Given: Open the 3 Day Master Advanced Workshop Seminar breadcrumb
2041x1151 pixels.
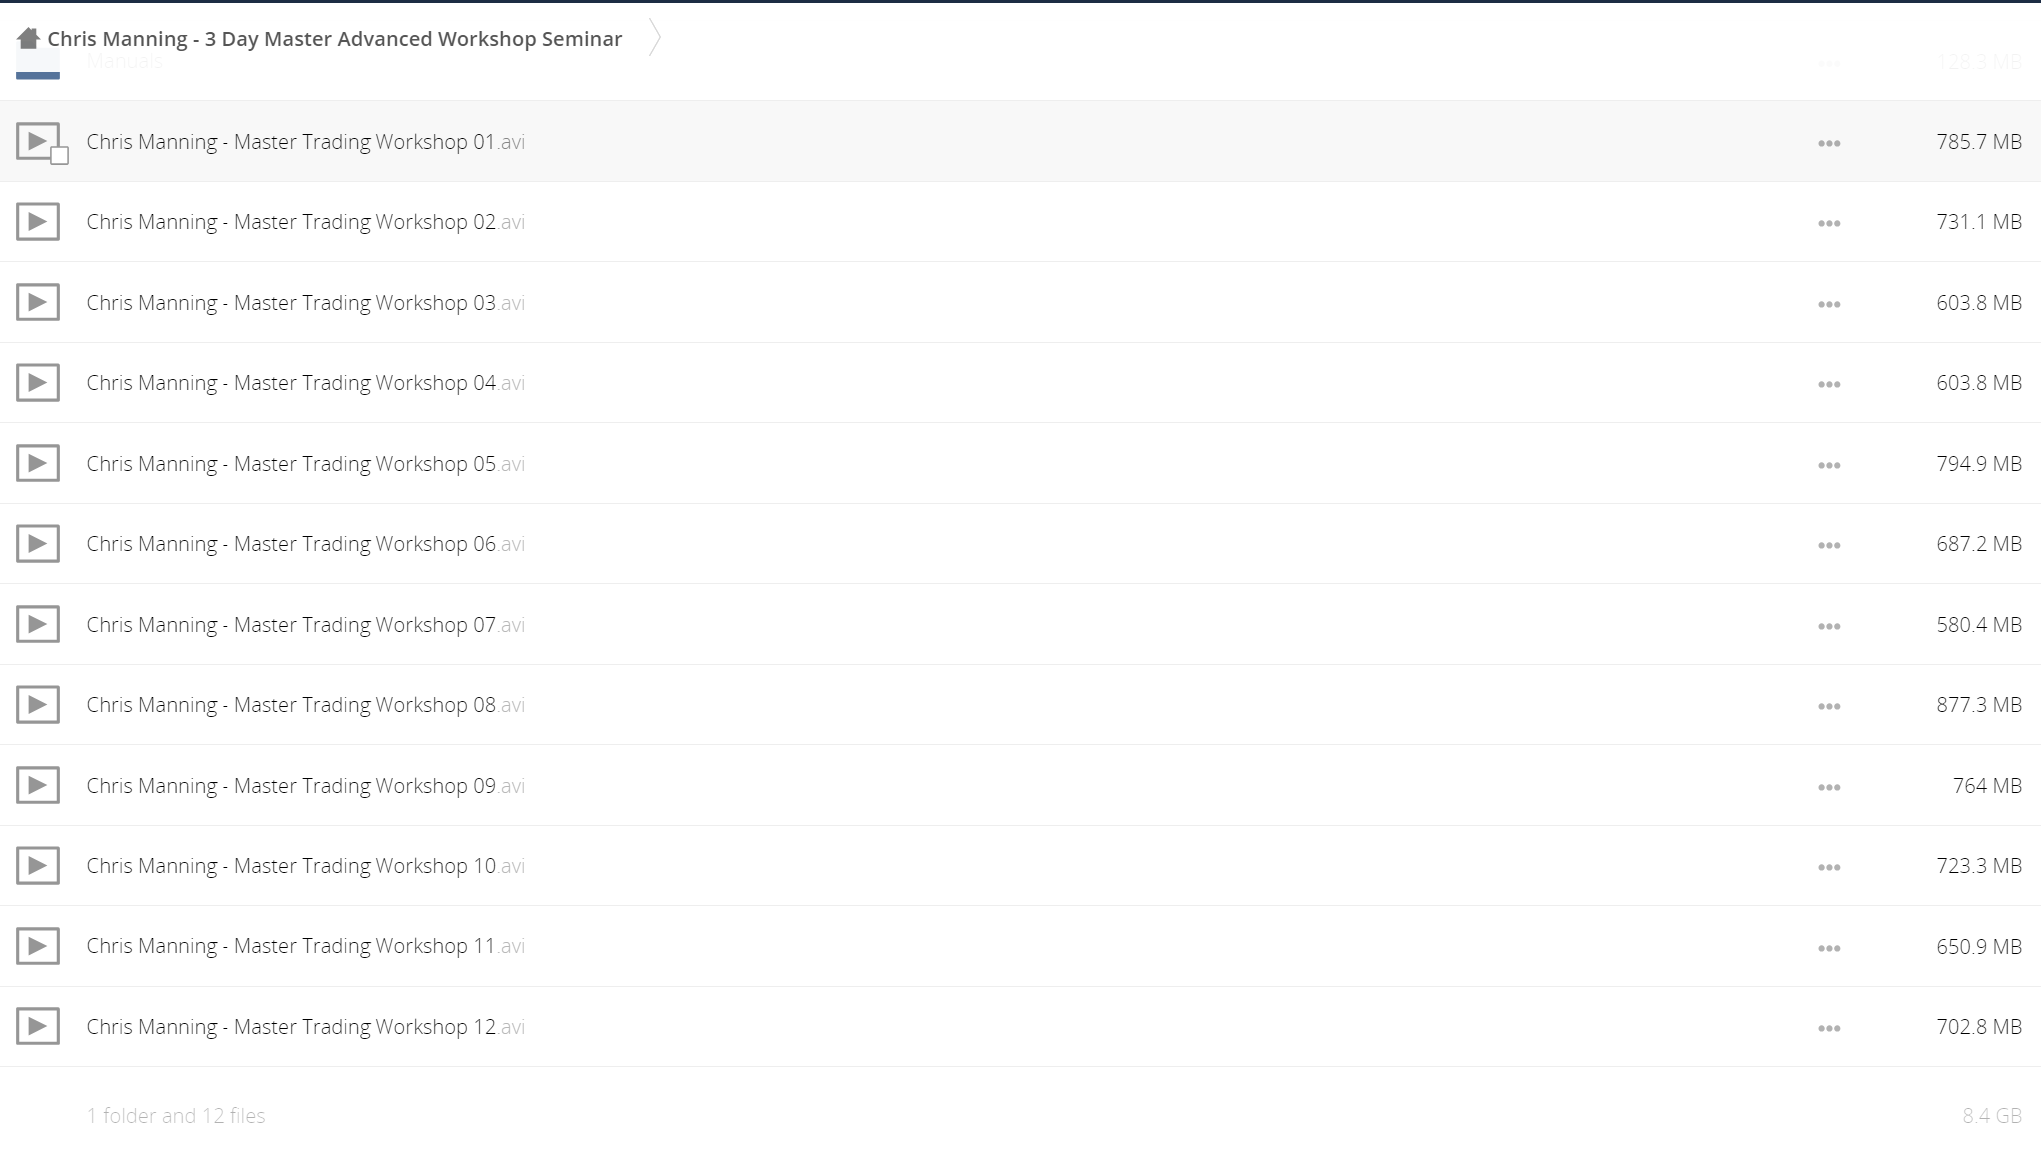Looking at the screenshot, I should tap(335, 39).
